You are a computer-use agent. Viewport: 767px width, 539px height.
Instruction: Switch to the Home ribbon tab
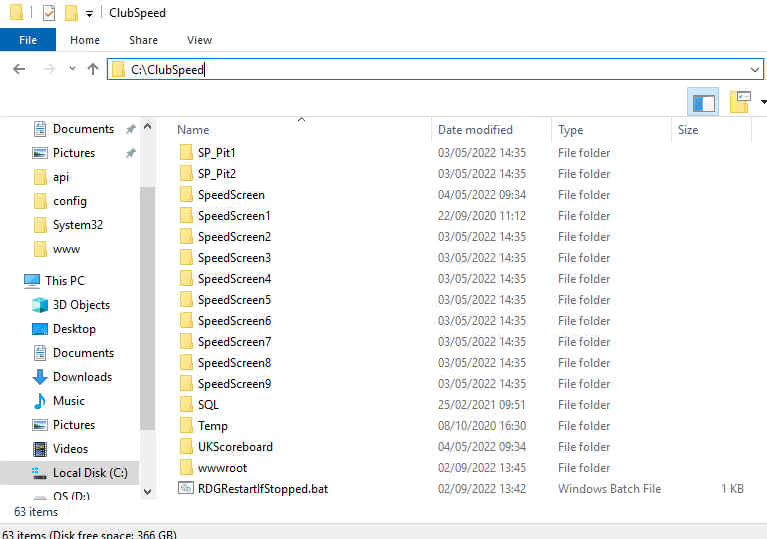coord(85,40)
